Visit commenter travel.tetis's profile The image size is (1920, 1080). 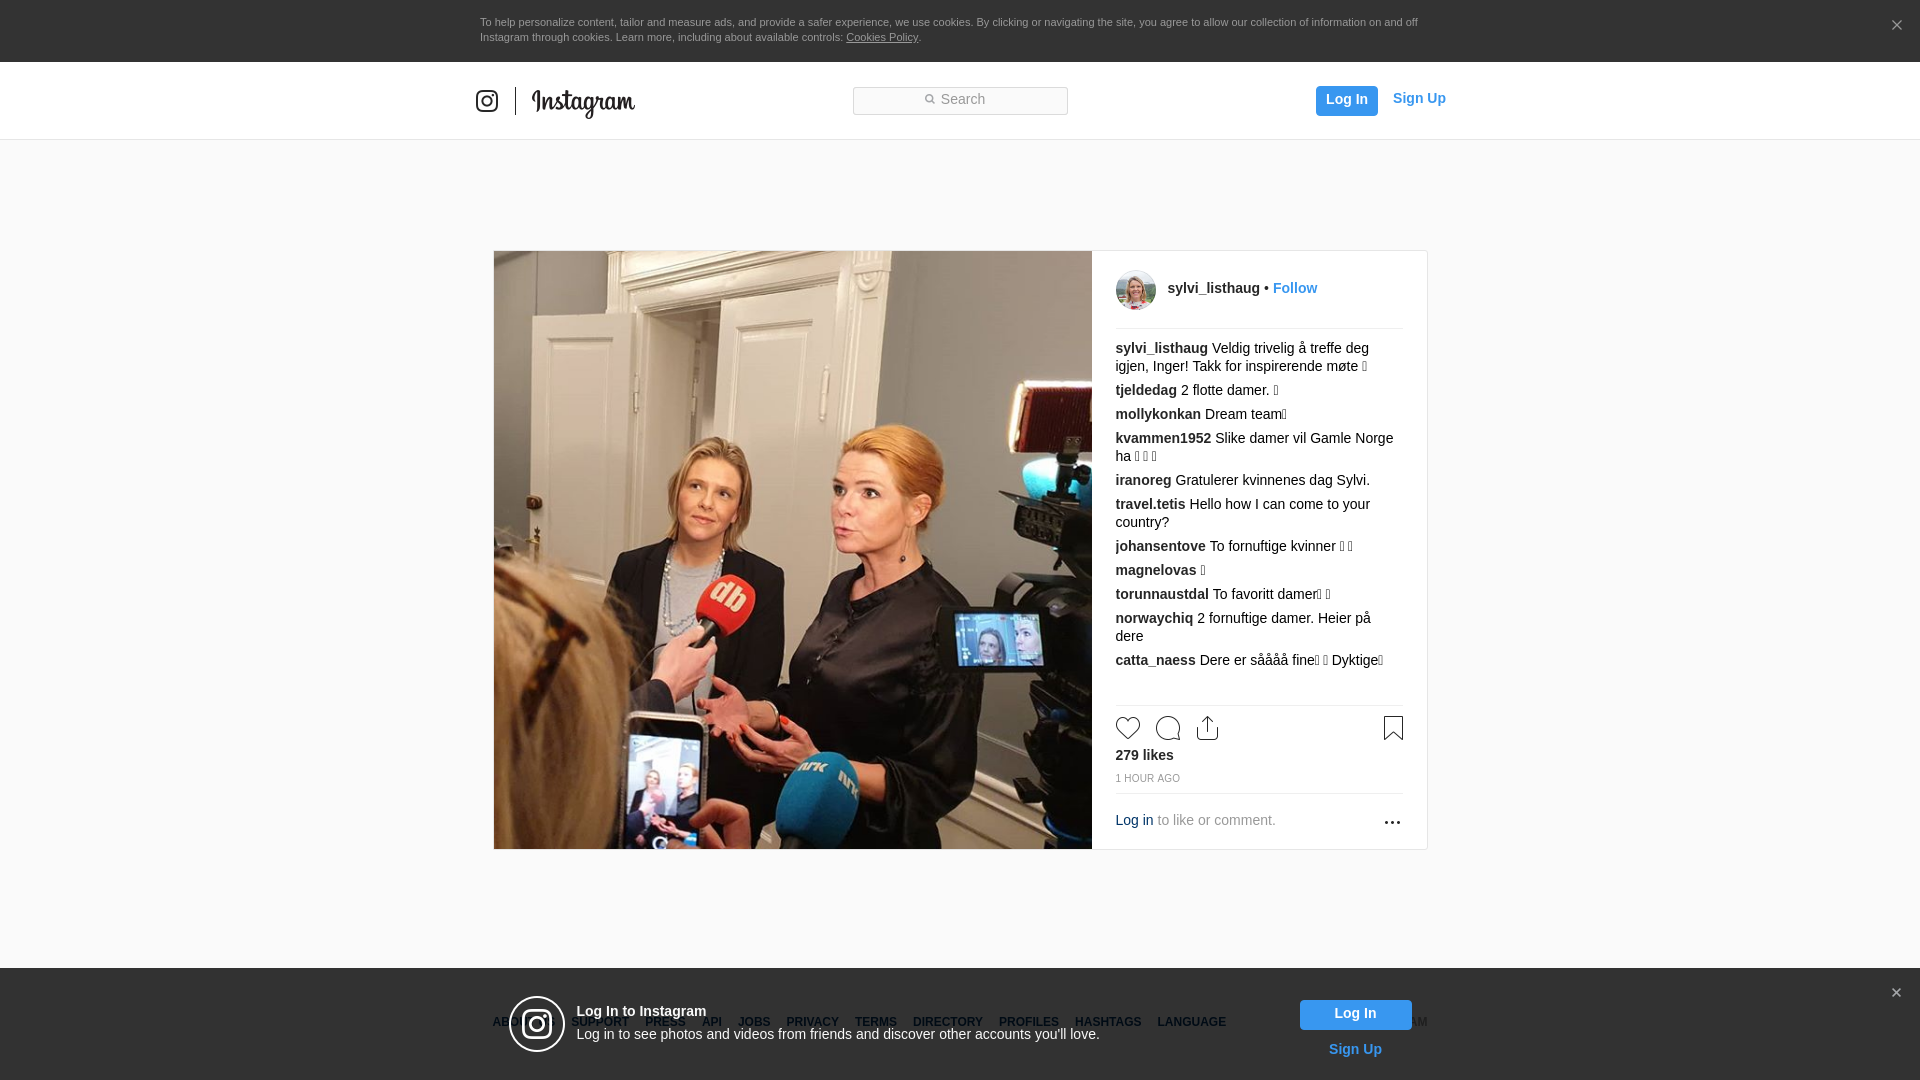tap(1150, 504)
